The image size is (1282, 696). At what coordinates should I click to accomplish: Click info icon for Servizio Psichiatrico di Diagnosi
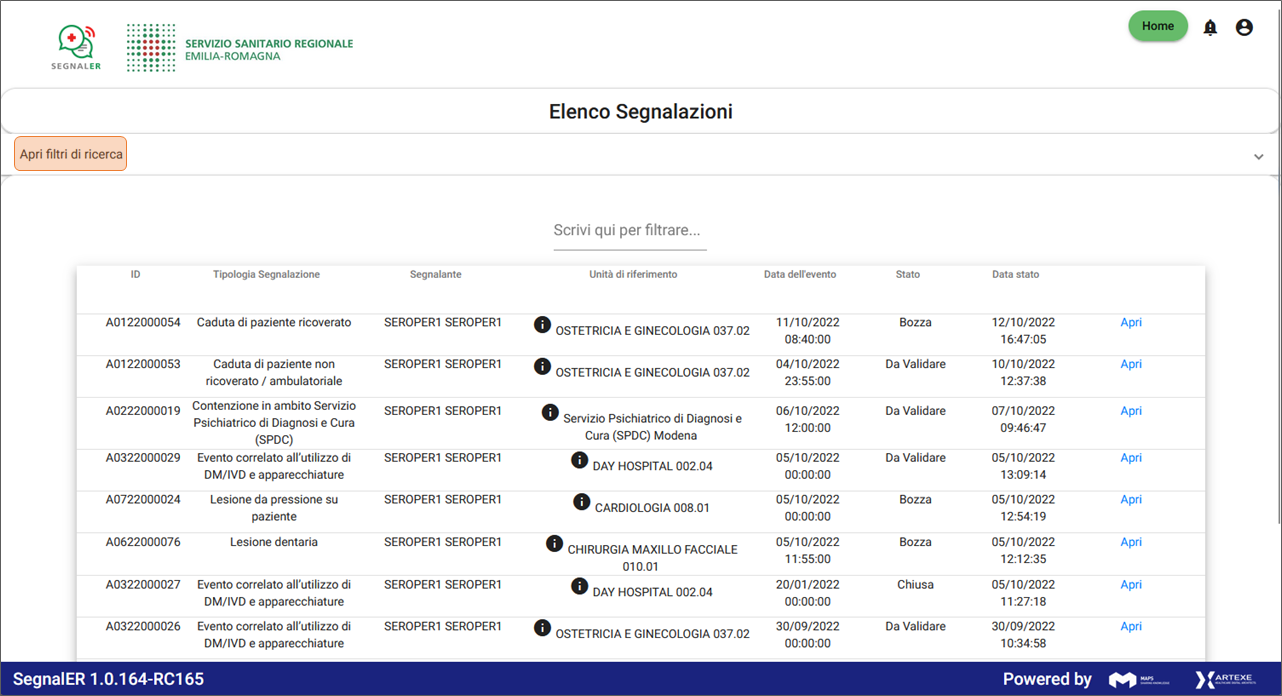click(550, 412)
